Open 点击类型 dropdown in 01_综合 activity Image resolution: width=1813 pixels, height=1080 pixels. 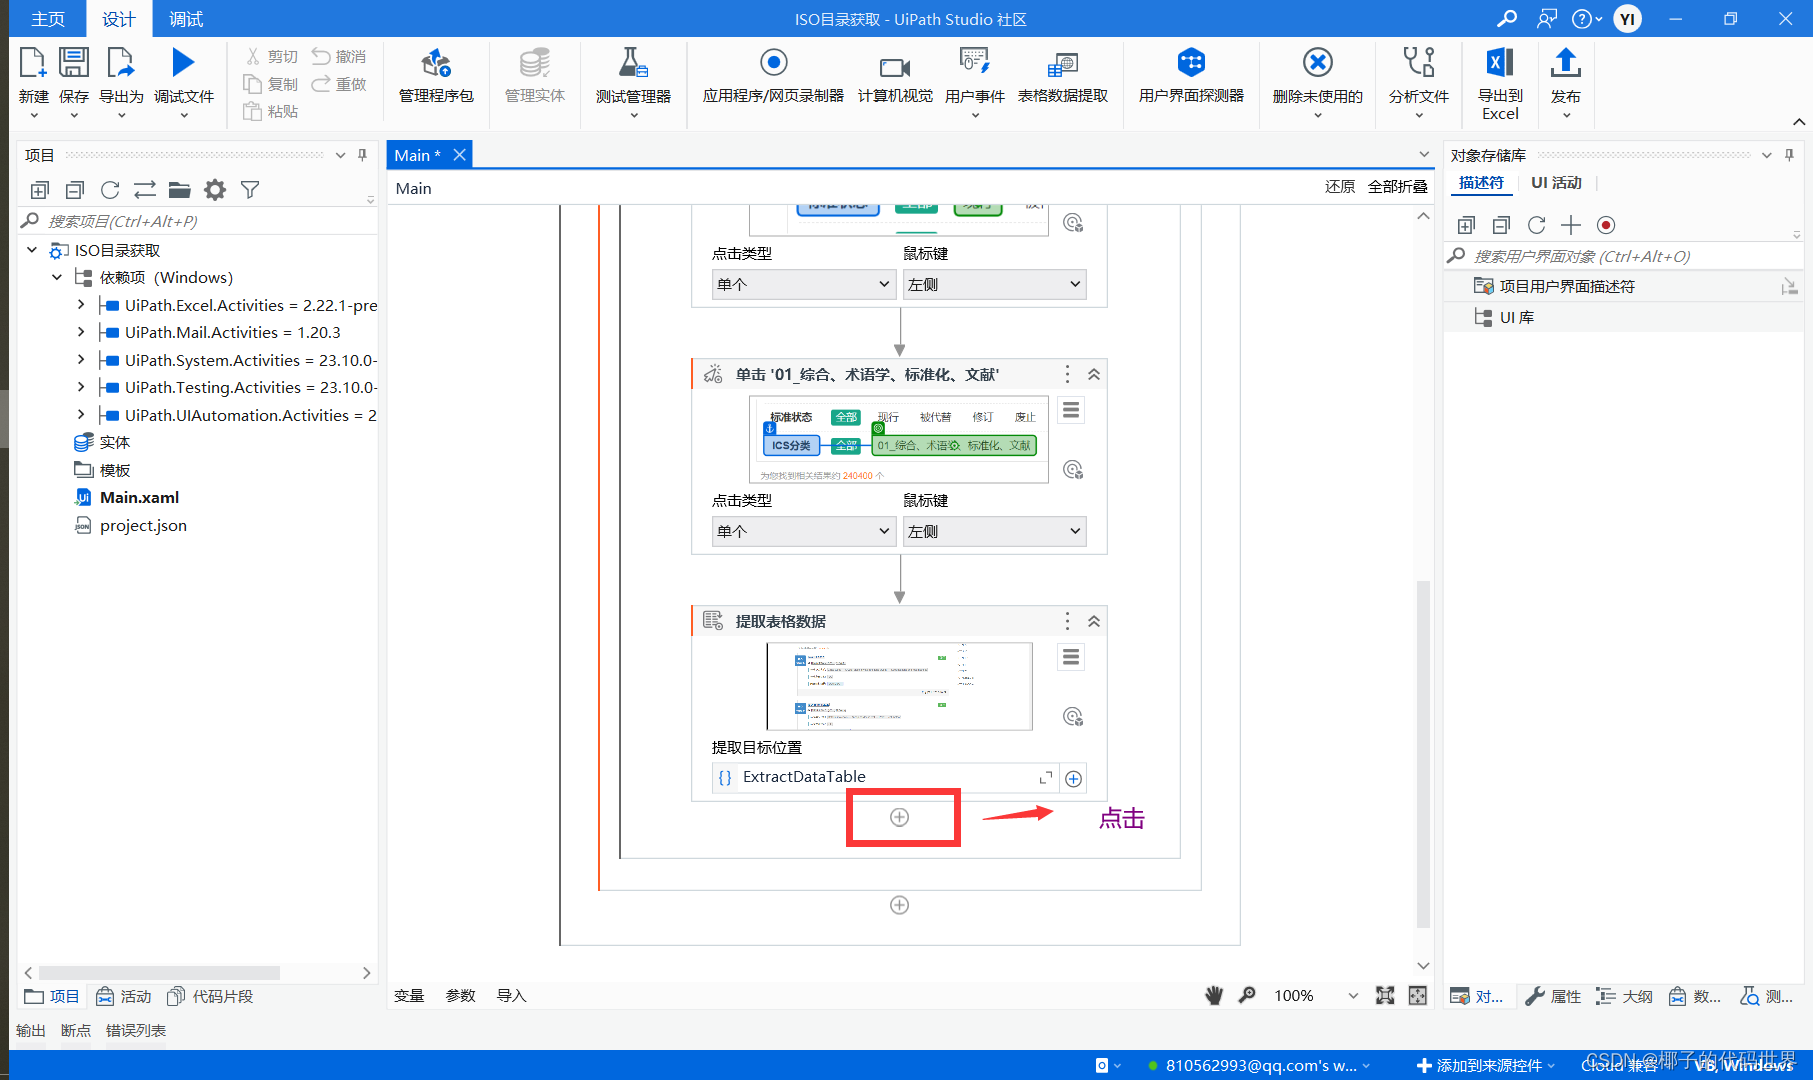[803, 532]
